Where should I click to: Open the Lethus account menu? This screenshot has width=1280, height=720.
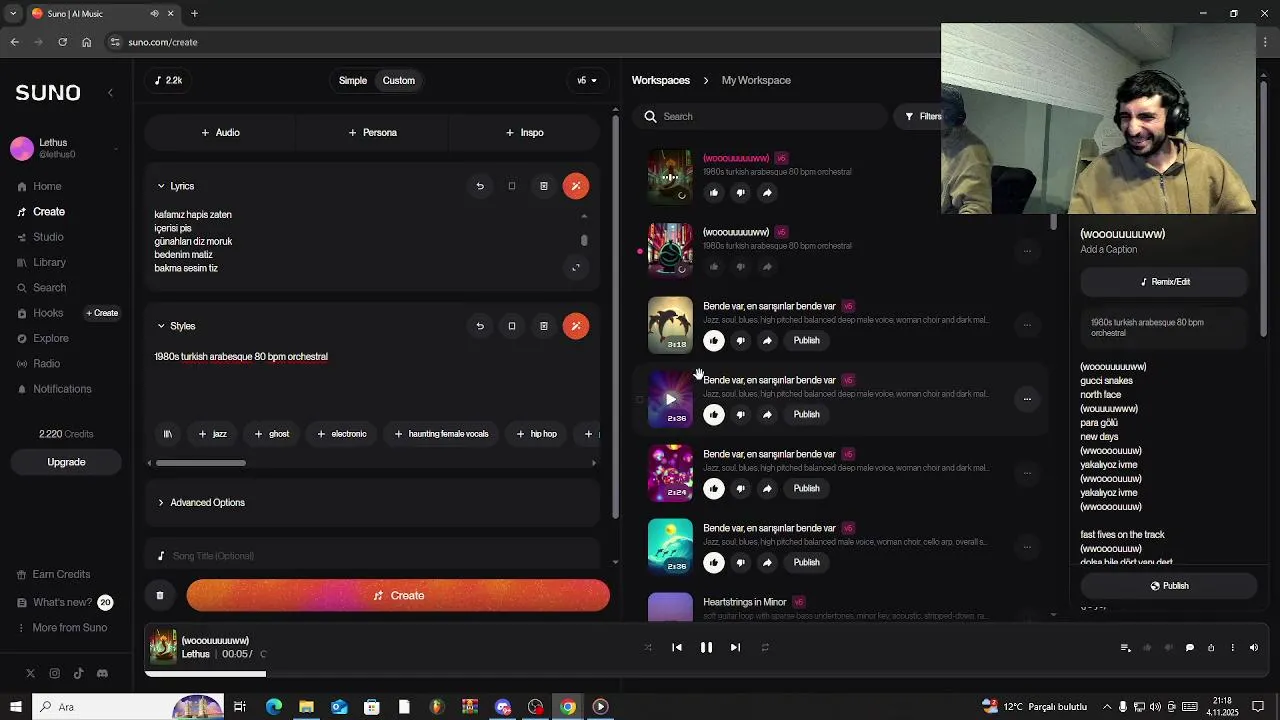(64, 149)
